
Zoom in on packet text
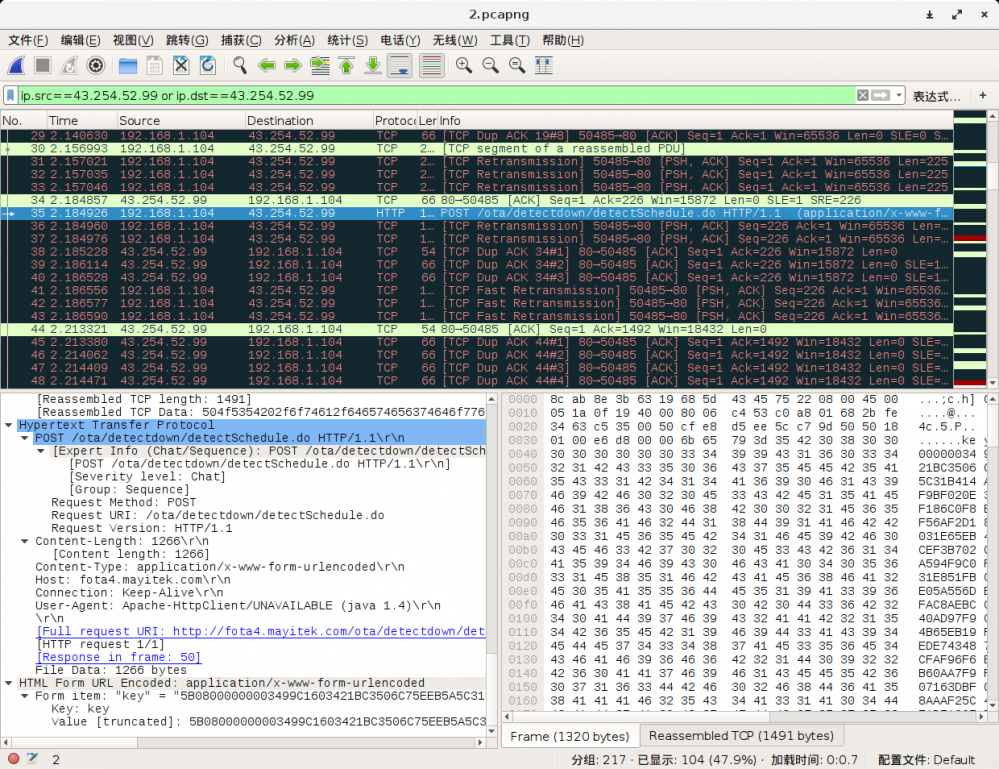[464, 66]
